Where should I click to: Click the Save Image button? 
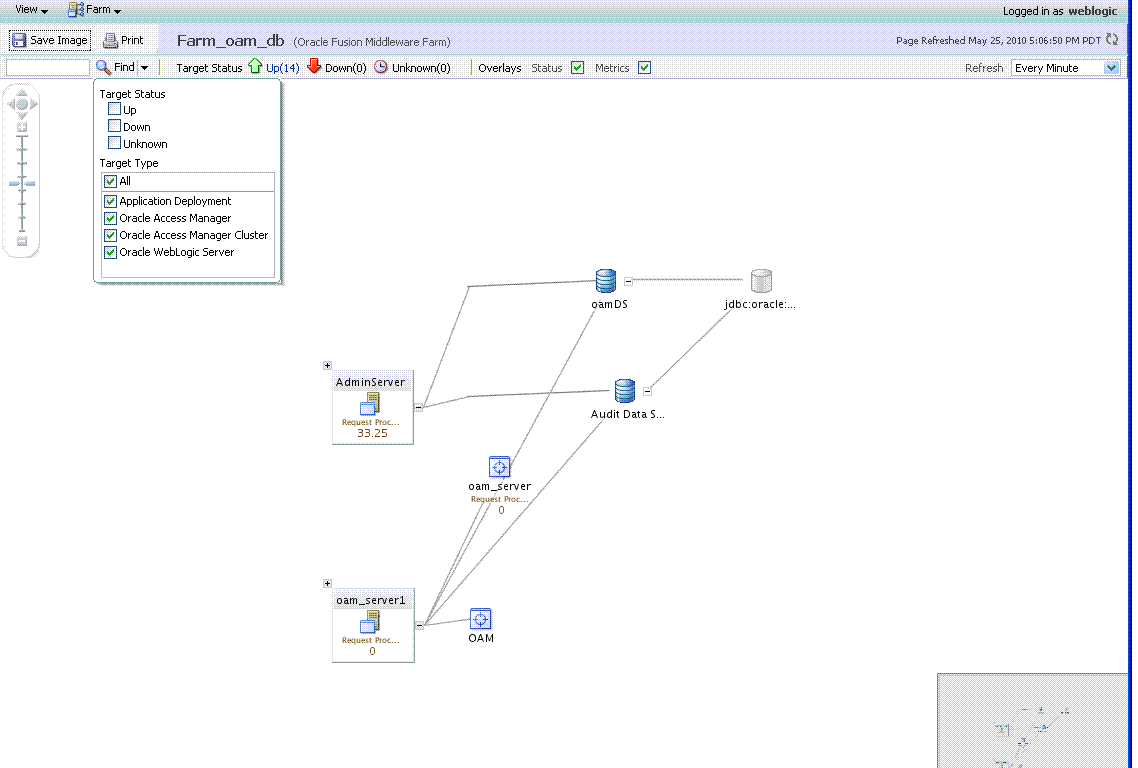48,40
